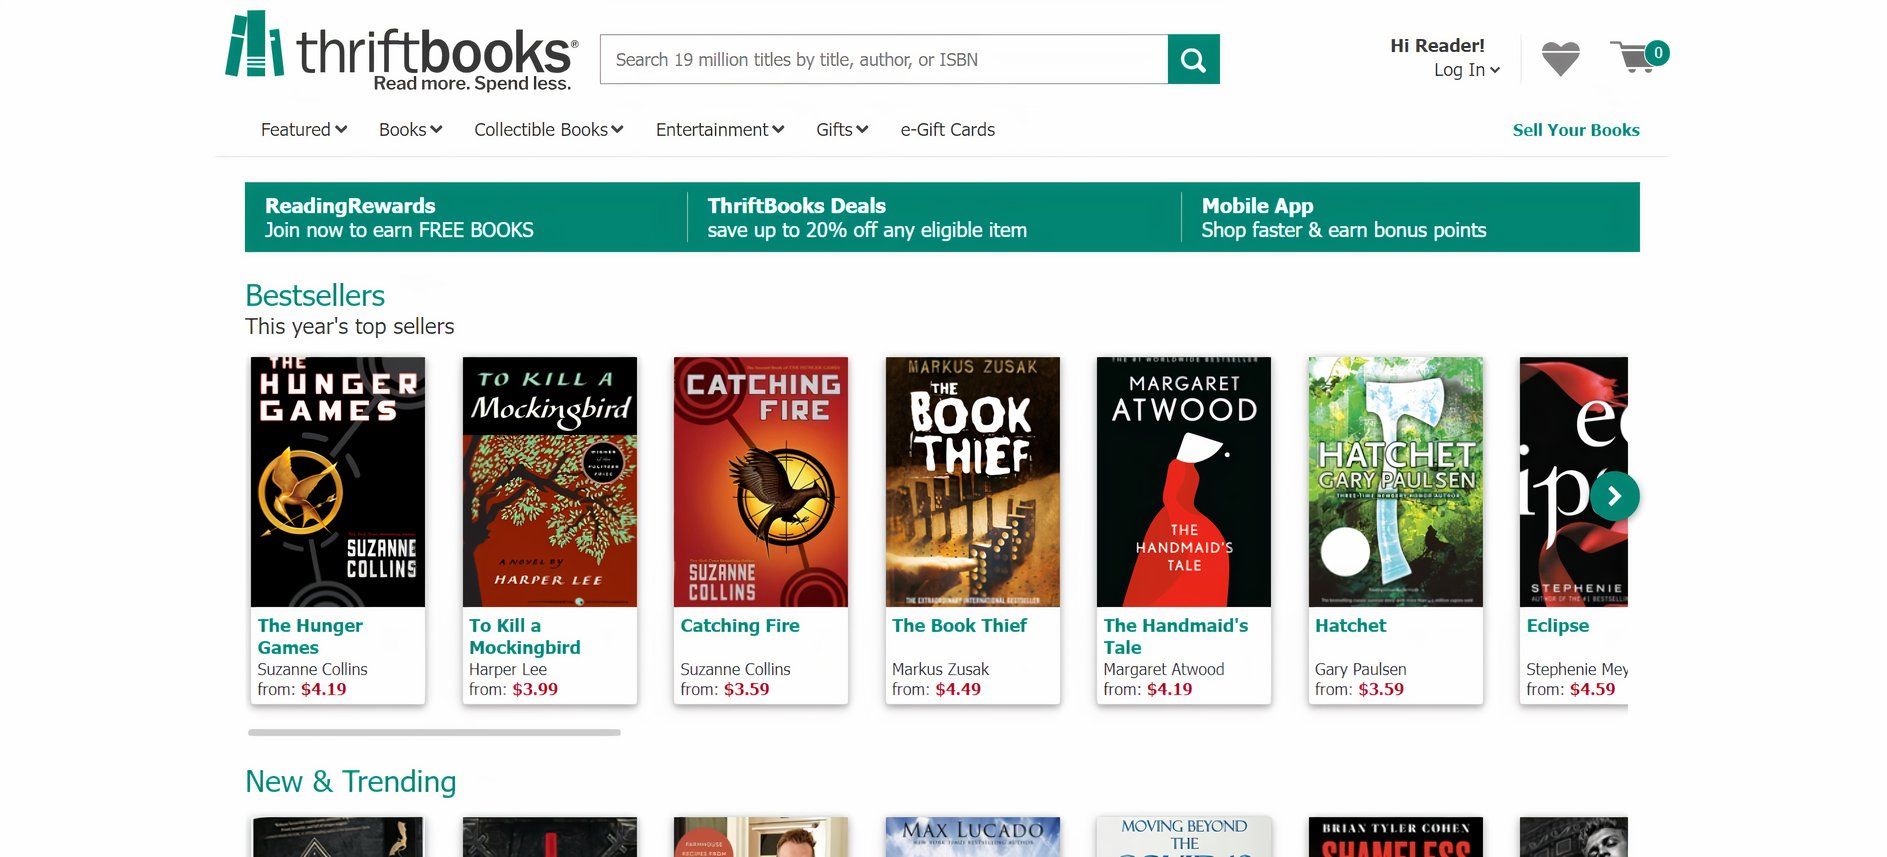Screen dimensions: 1887x857
Task: Open the Bestsellers heading link
Action: click(x=315, y=296)
